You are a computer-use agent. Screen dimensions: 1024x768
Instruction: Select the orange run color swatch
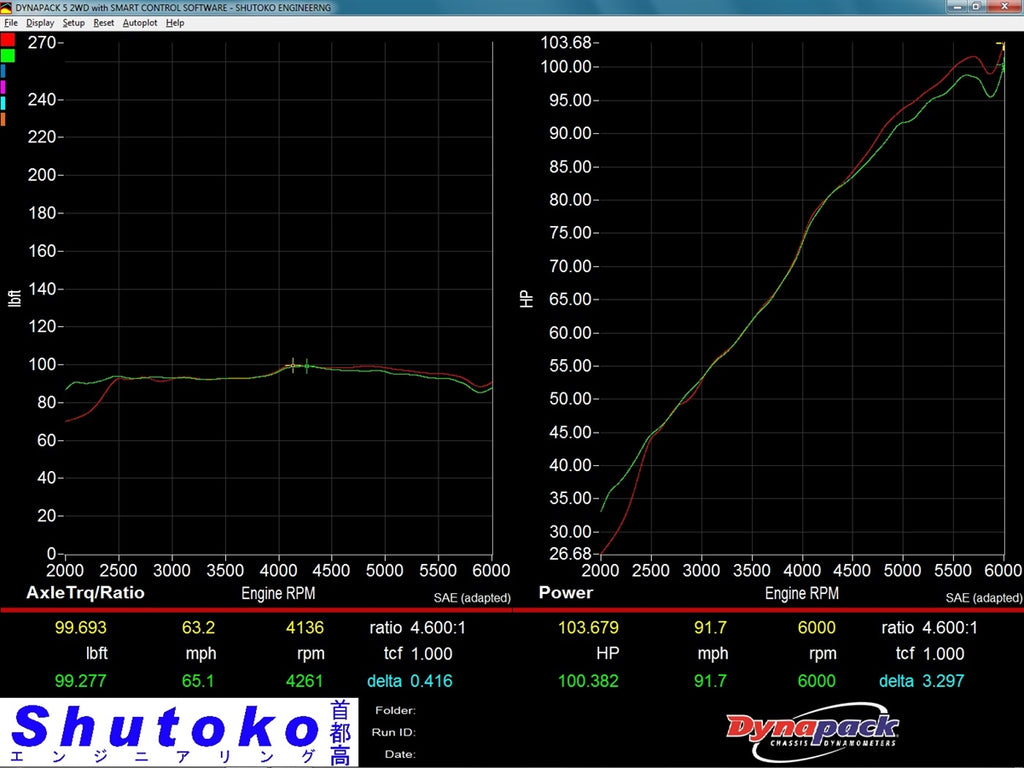coord(3,119)
